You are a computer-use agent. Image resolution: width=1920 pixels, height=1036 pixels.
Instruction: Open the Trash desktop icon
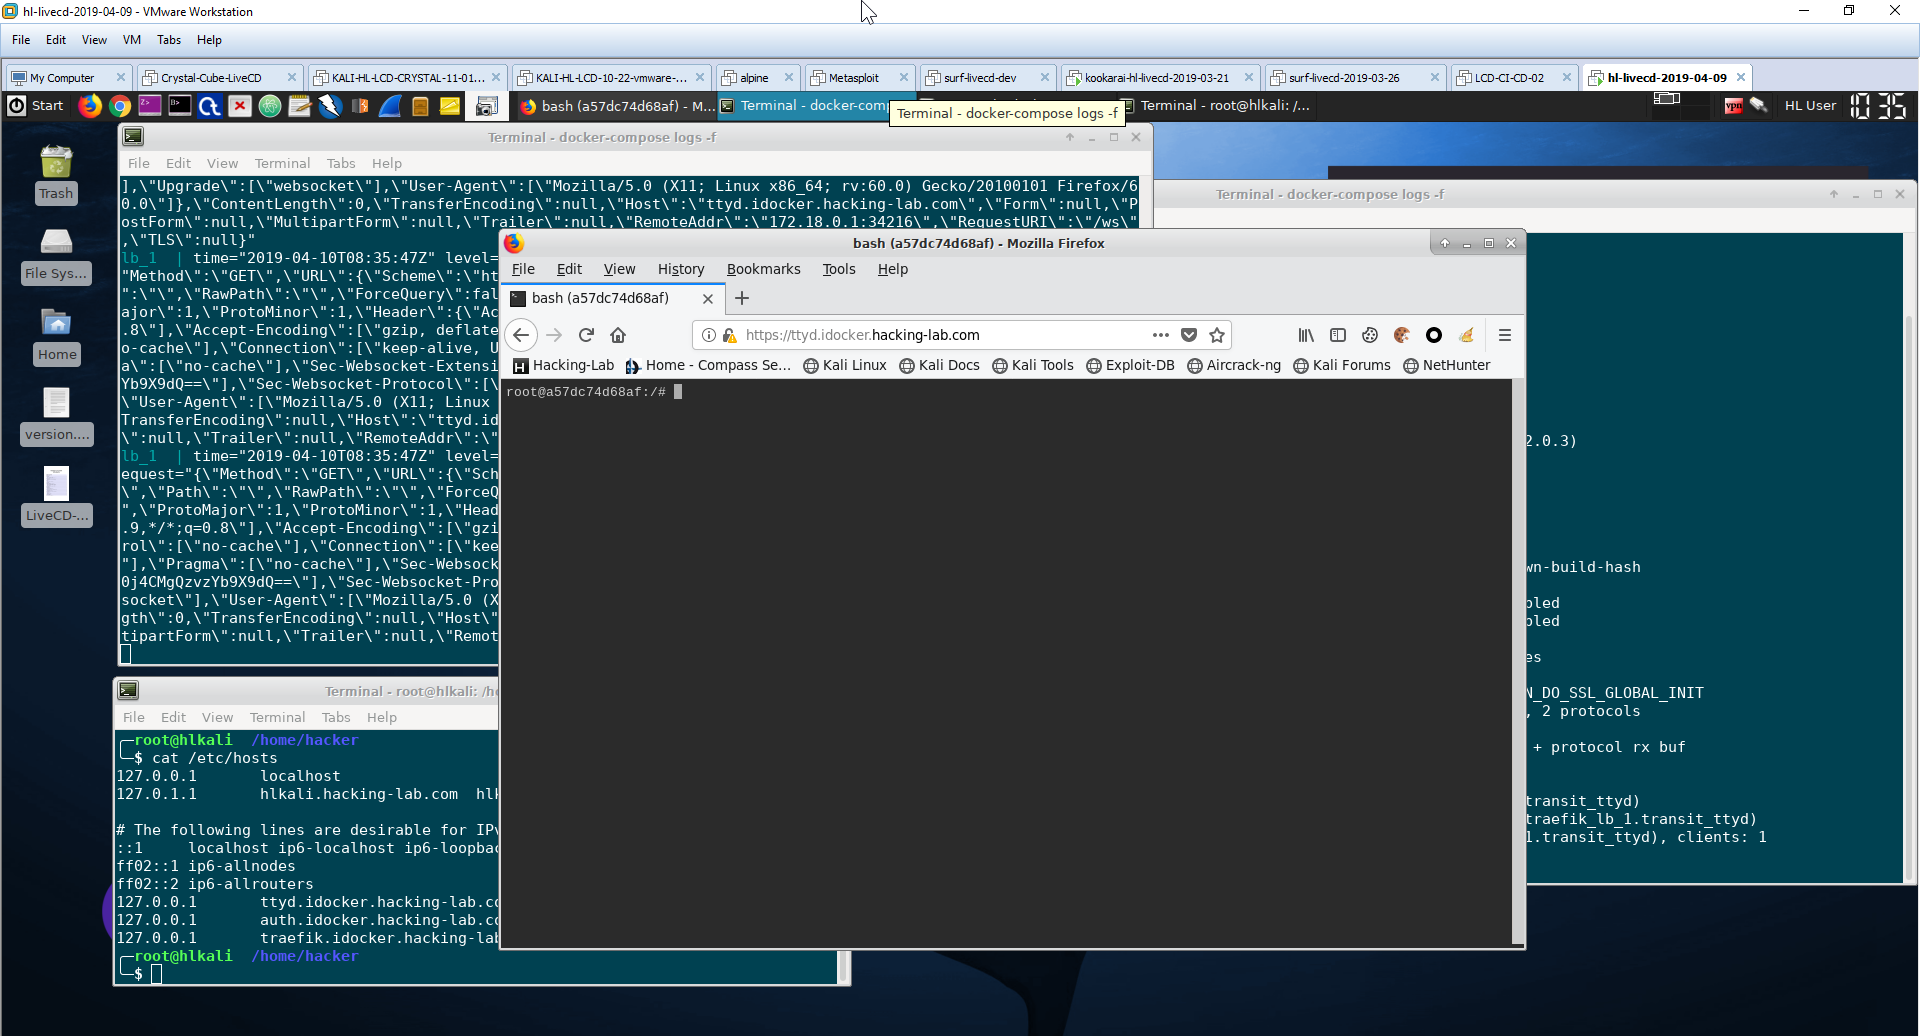[56, 174]
